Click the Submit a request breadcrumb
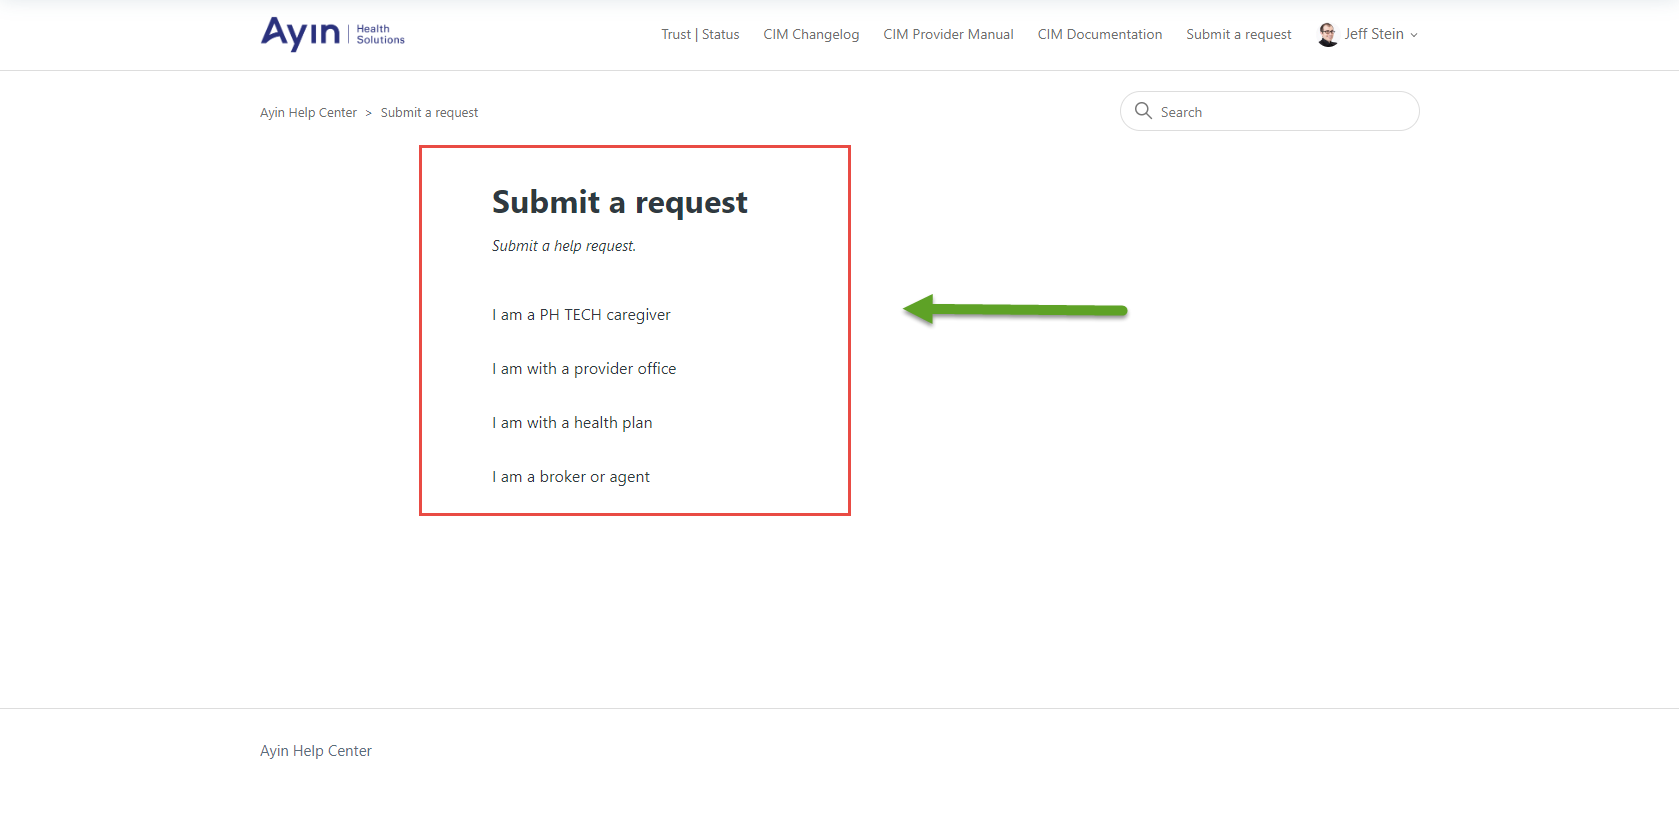 (429, 113)
